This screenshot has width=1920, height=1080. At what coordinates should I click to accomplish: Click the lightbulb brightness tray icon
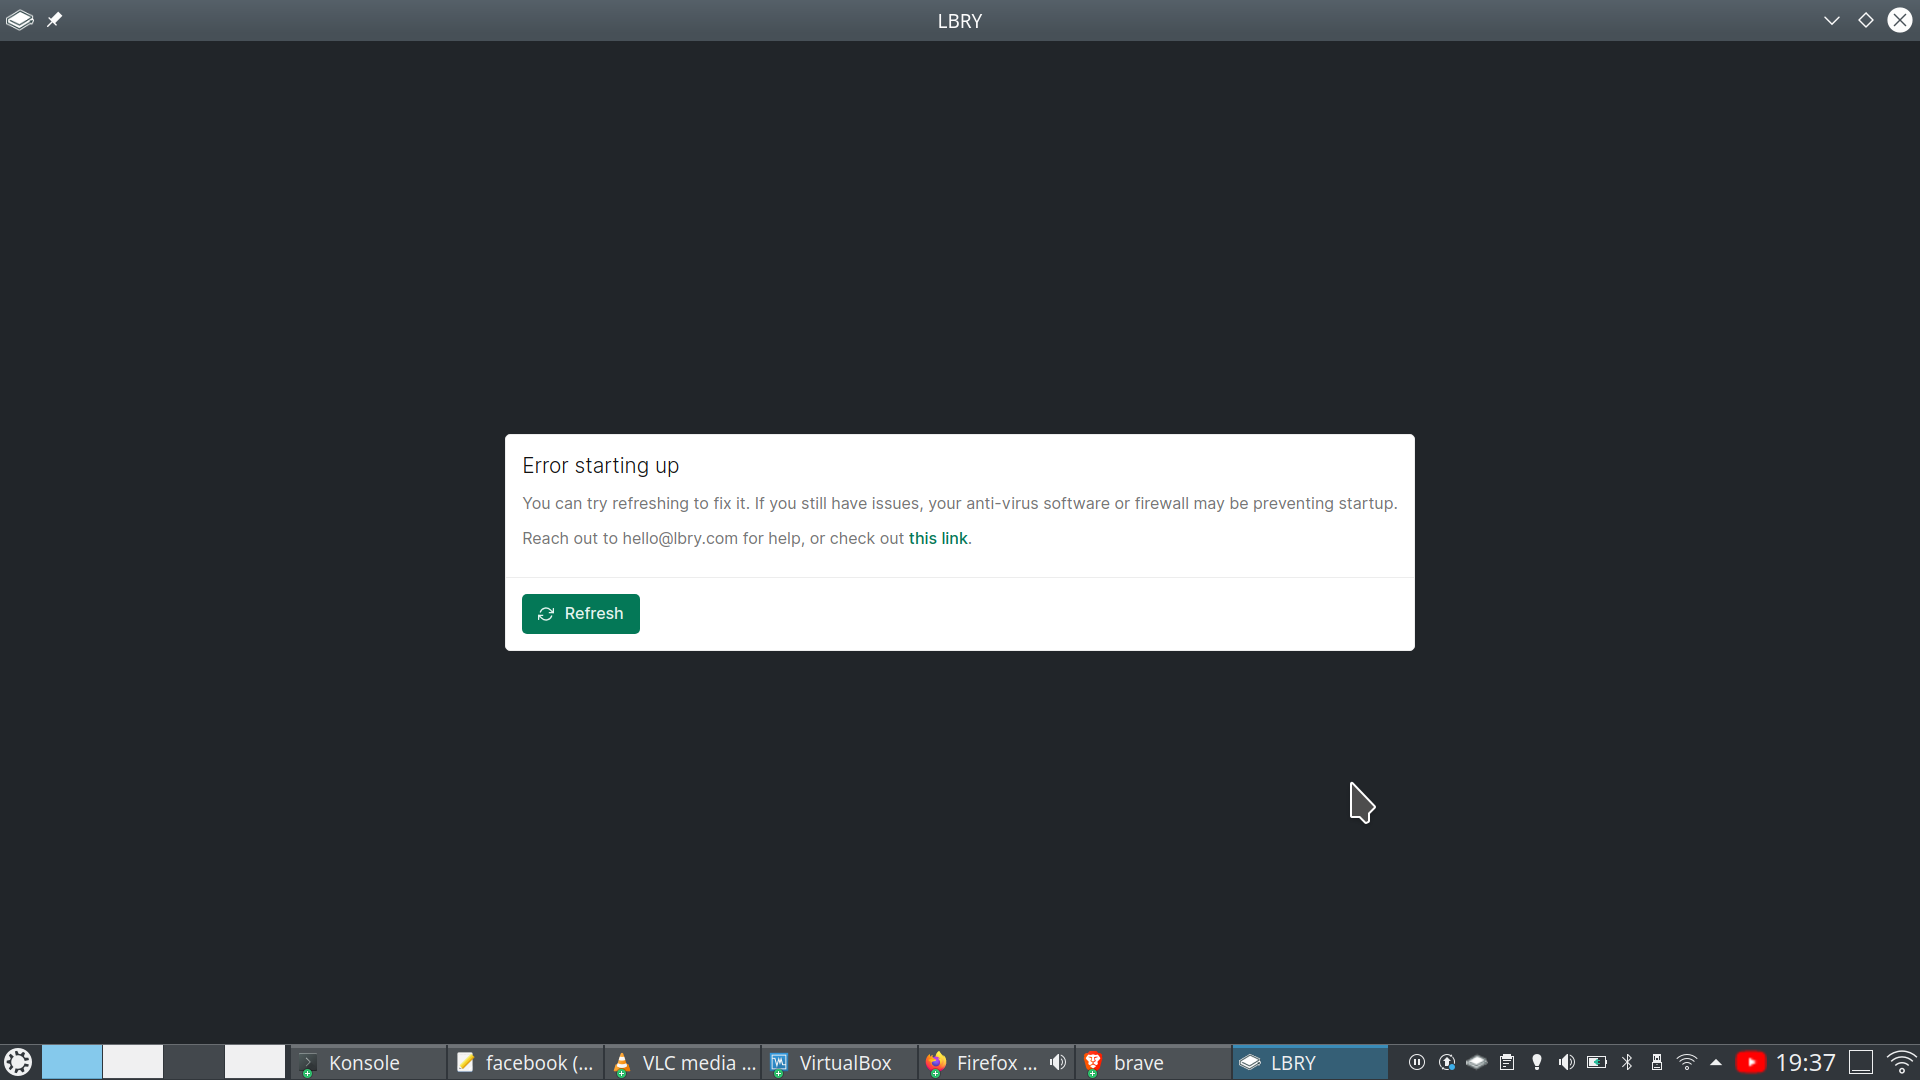point(1537,1062)
